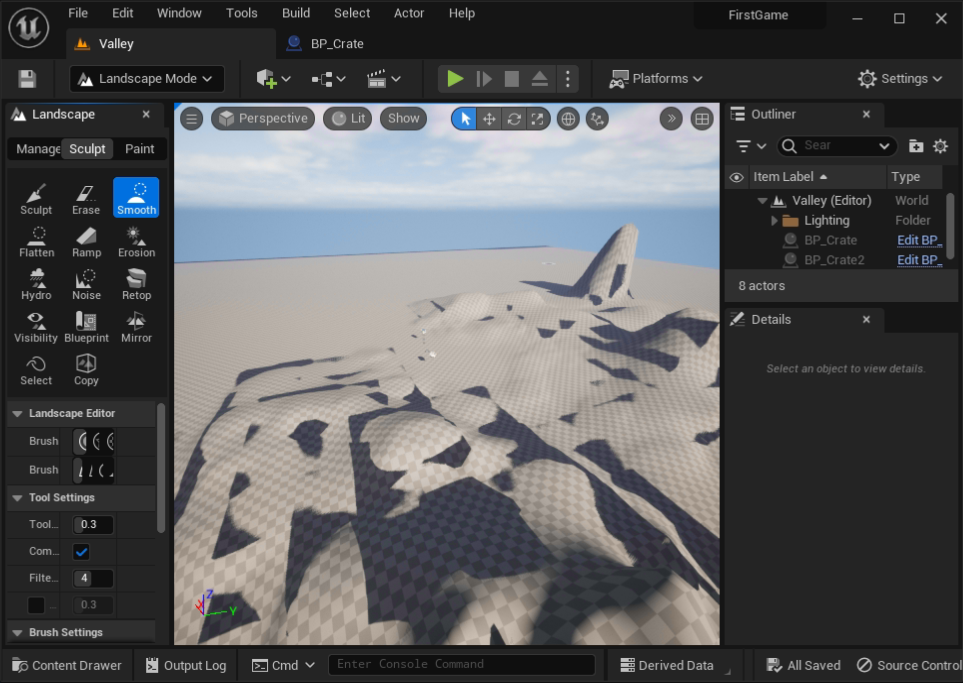Click Edit BP link for BP_Crate2
This screenshot has width=963, height=683.
[x=919, y=260]
